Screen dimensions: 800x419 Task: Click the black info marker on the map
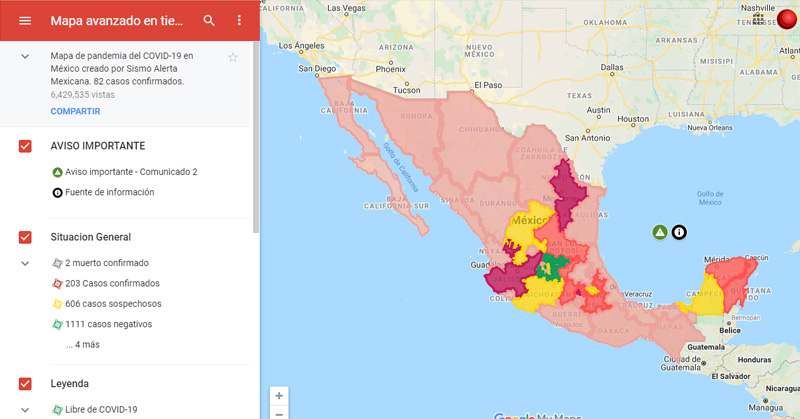(x=679, y=232)
